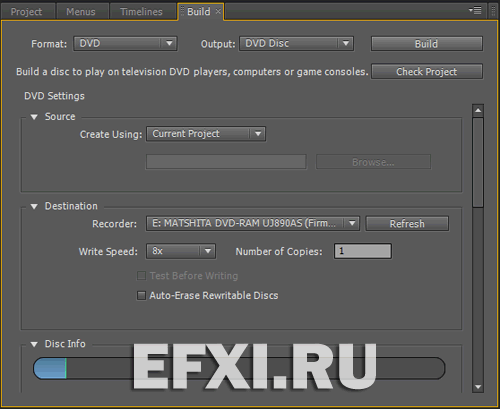Open the Output DVD Disc dropdown
Image resolution: width=500 pixels, height=409 pixels.
pos(296,43)
